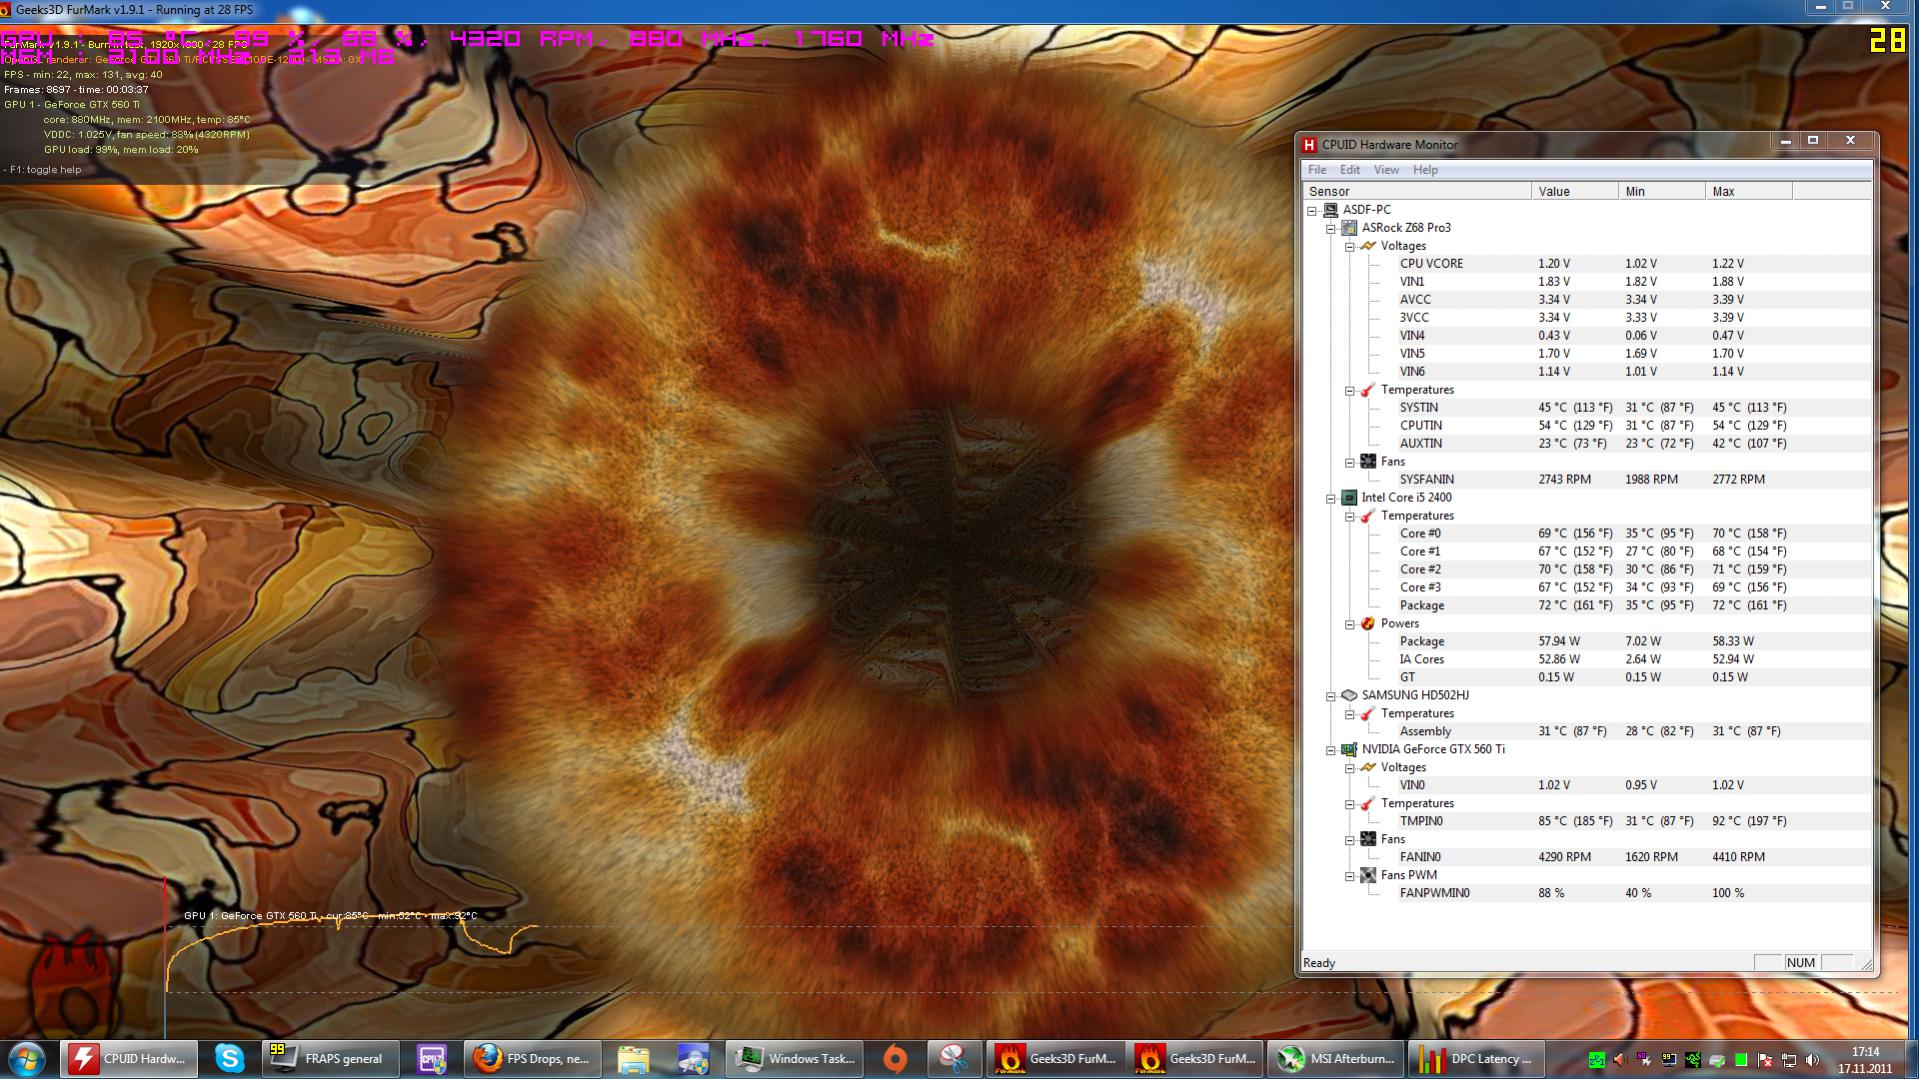This screenshot has height=1079, width=1919.
Task: Select the SYSFANIN fan row
Action: click(1633, 480)
